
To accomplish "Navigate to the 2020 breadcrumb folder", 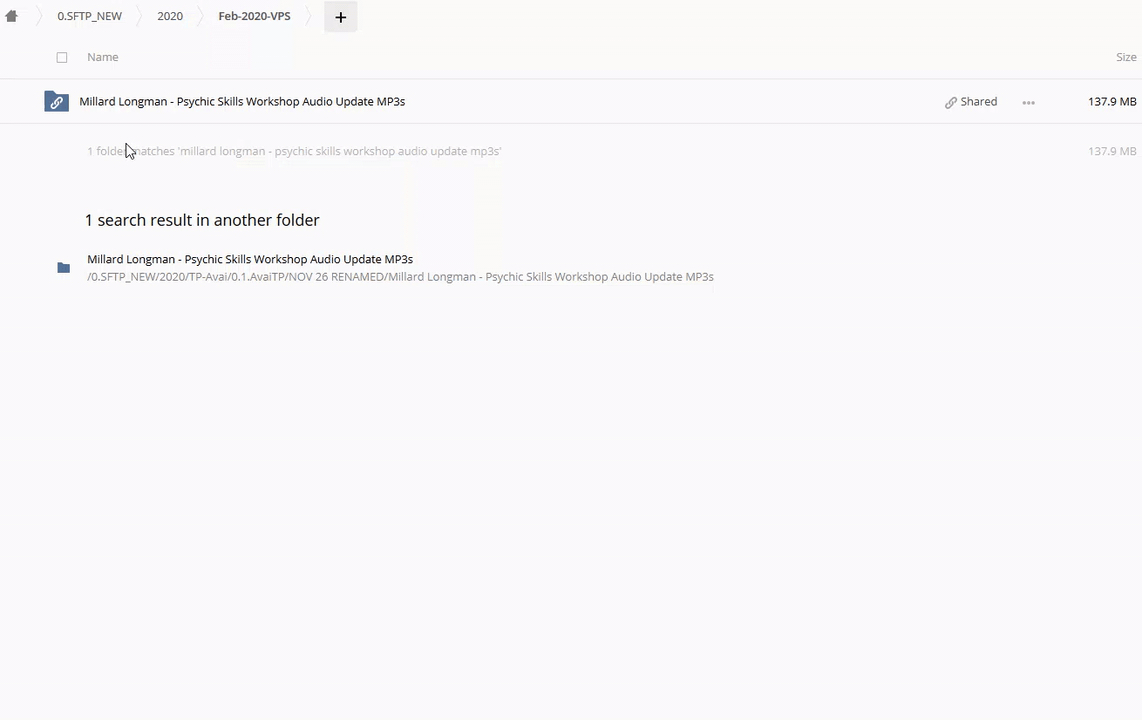I will point(170,16).
